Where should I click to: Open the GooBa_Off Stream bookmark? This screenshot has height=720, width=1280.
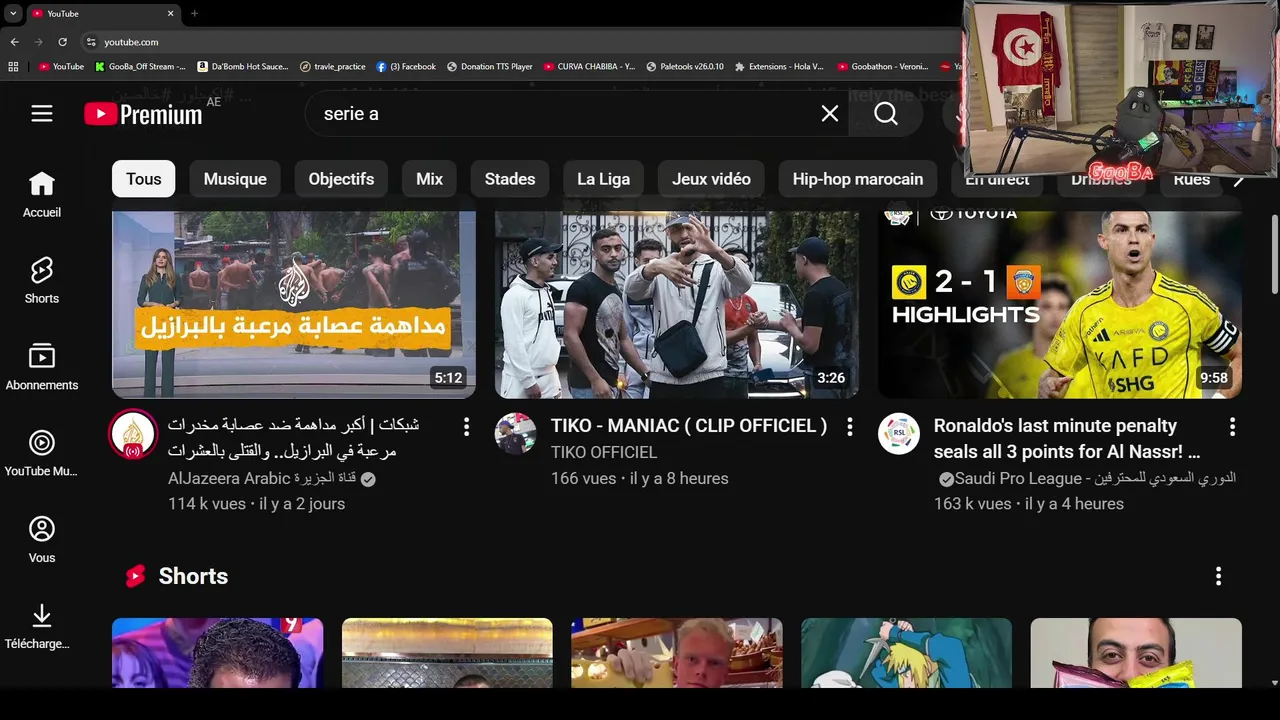140,67
